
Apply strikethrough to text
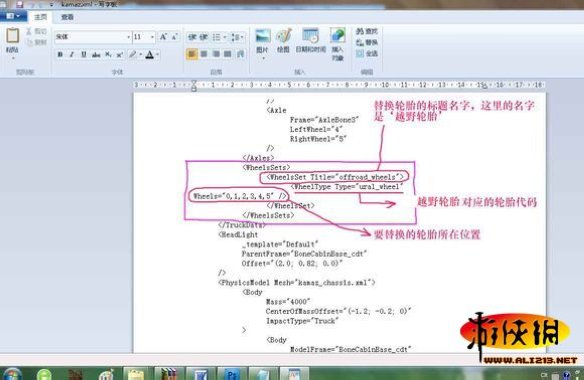tap(96, 54)
